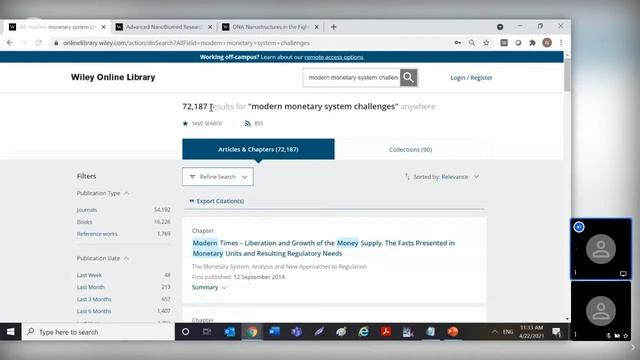This screenshot has height=360, width=640.
Task: Switch to the Advanced NanoBiomed Research browser tab
Action: pos(163,27)
